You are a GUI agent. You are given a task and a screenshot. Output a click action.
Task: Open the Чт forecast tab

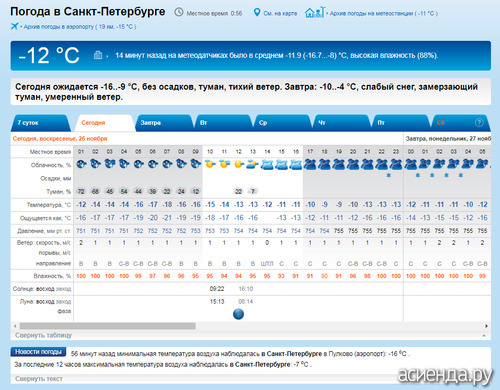(x=342, y=123)
